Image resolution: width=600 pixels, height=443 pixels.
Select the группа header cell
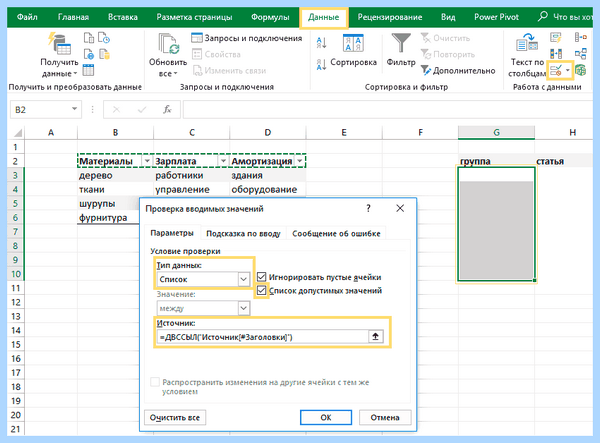pyautogui.click(x=496, y=161)
